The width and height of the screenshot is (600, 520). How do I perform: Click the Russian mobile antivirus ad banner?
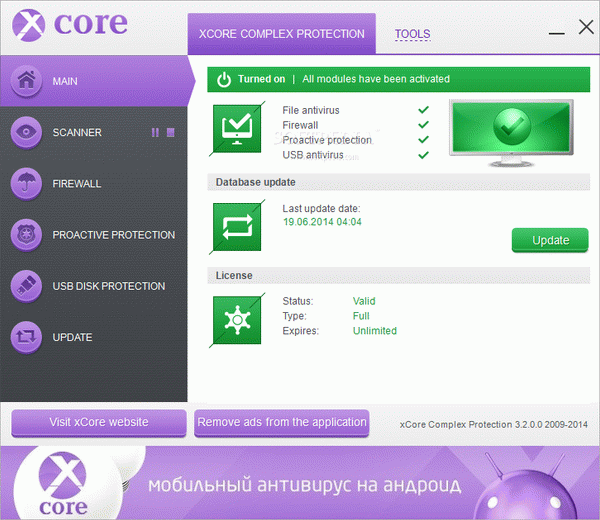pos(300,483)
